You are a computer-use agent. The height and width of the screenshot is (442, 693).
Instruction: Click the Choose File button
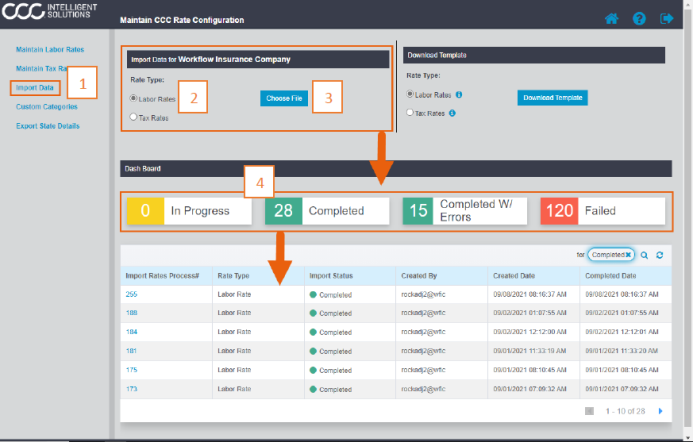(x=284, y=98)
